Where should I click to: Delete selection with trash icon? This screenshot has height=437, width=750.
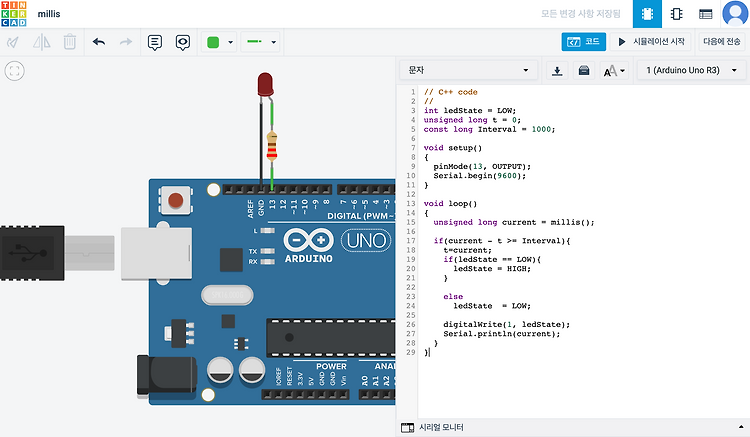(x=70, y=42)
